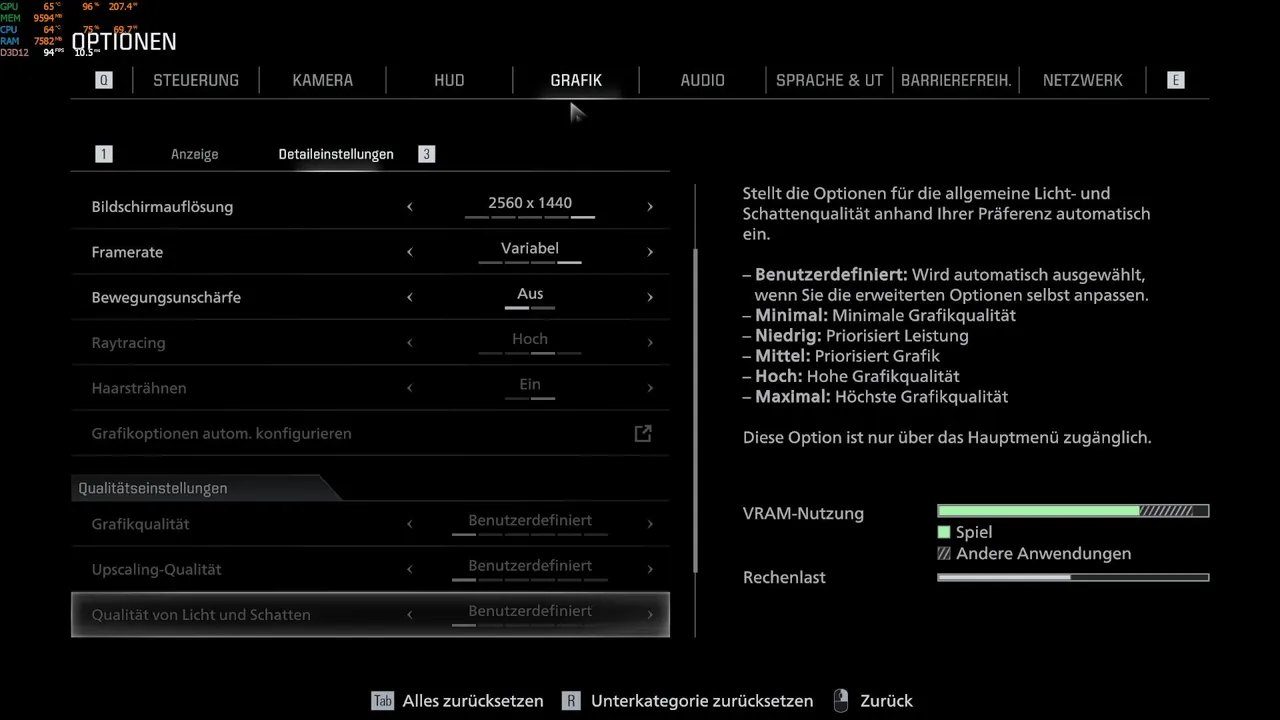Open external link icon for Grafikoptionen autom. konfigurieren
Screen dimensions: 1280x720
tap(643, 433)
